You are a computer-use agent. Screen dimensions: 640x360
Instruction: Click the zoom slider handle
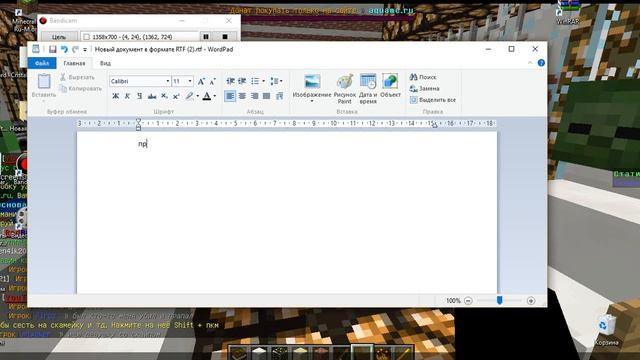point(499,300)
